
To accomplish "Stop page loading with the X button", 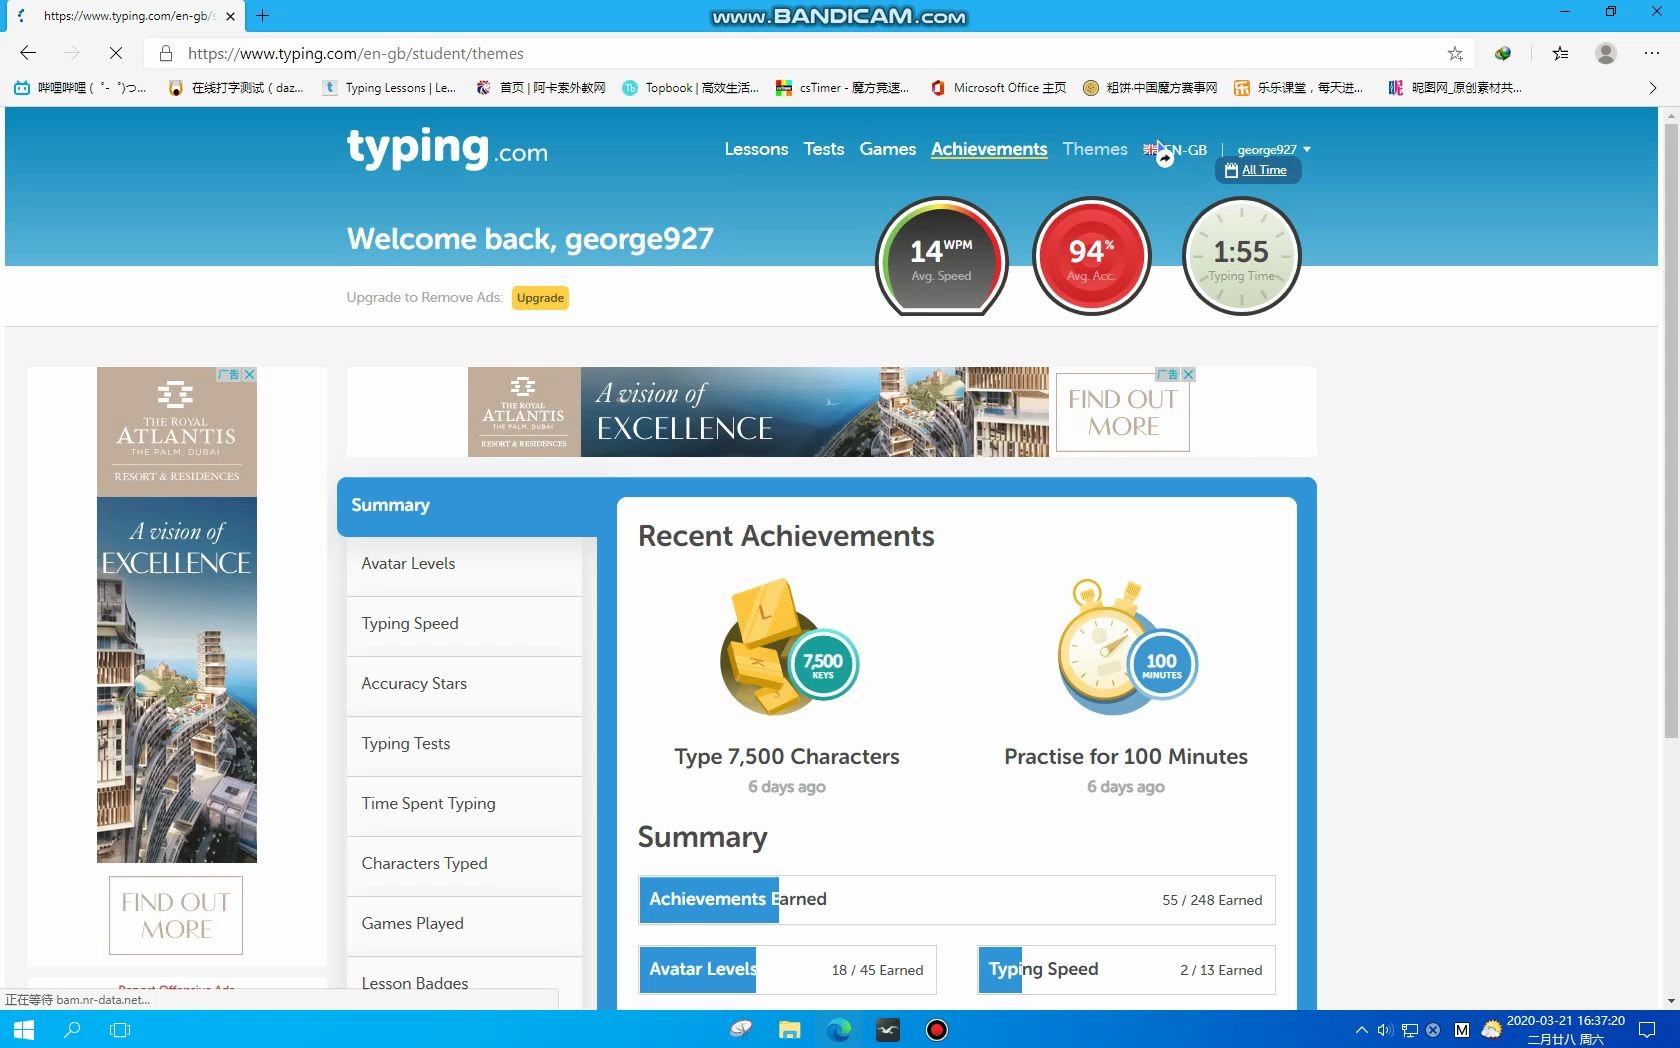I will click(116, 53).
